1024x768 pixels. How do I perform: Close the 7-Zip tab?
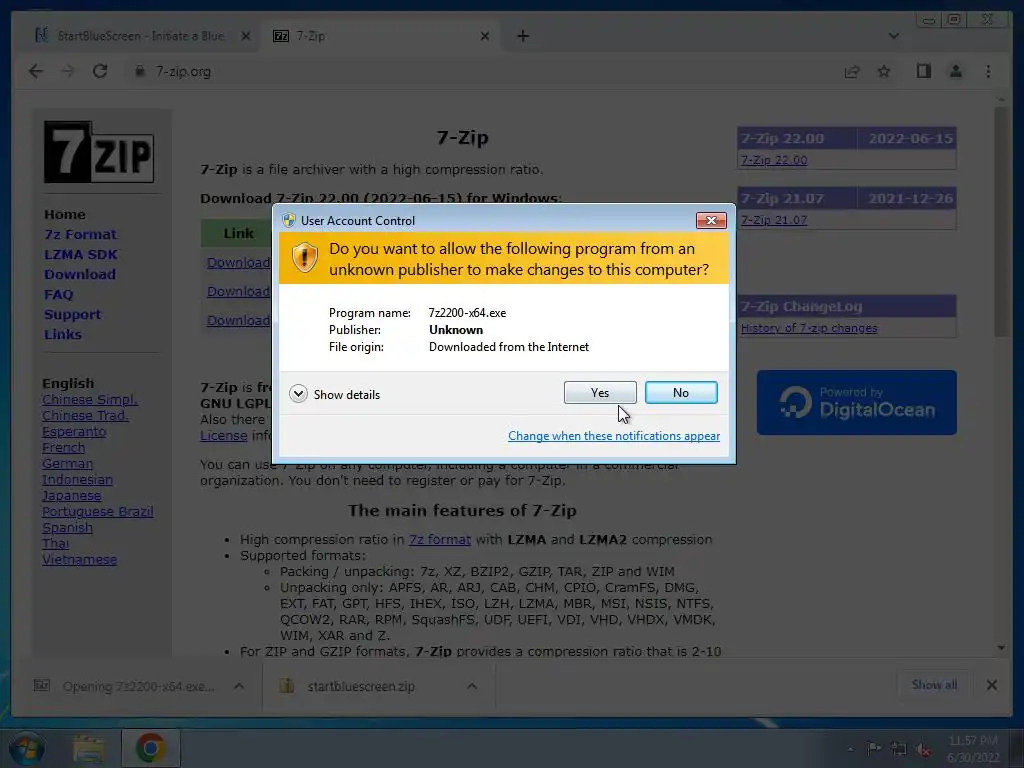tap(485, 36)
